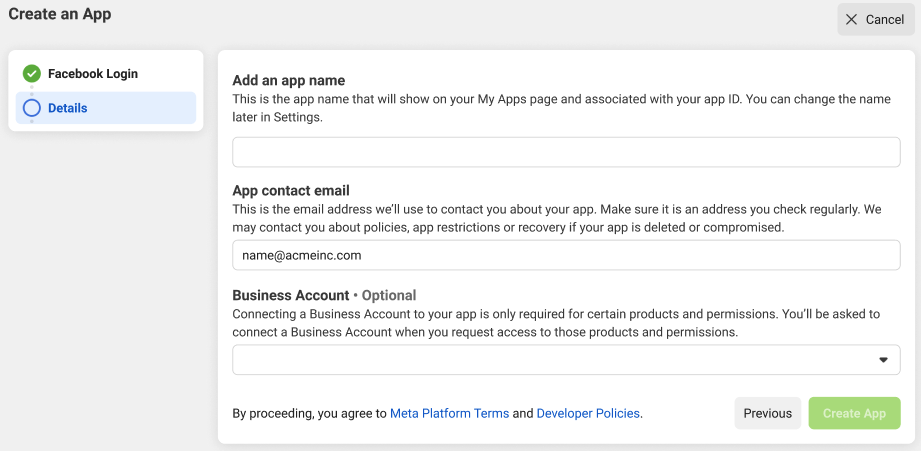Click the 'Create an App' page title
921x451 pixels.
(x=60, y=15)
